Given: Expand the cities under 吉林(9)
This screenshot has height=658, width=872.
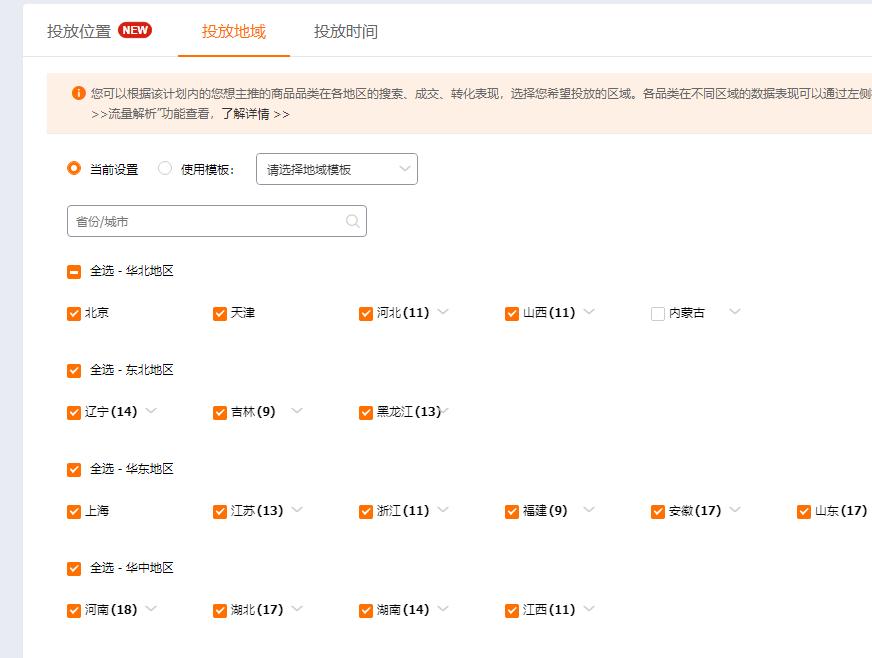Looking at the screenshot, I should coord(295,411).
